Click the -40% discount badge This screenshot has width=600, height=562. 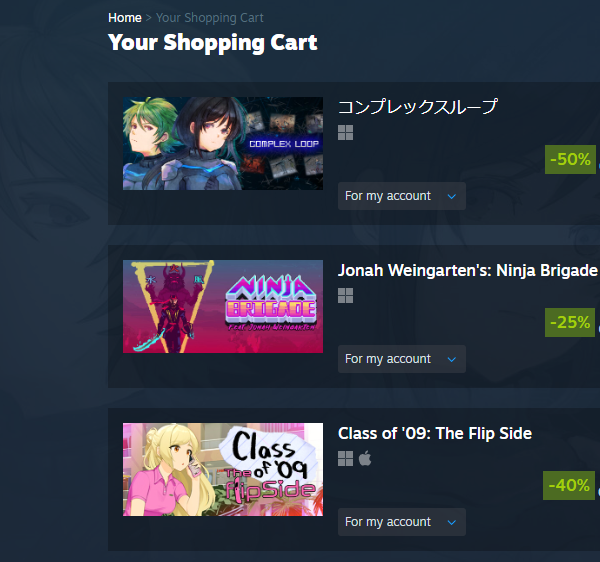569,485
